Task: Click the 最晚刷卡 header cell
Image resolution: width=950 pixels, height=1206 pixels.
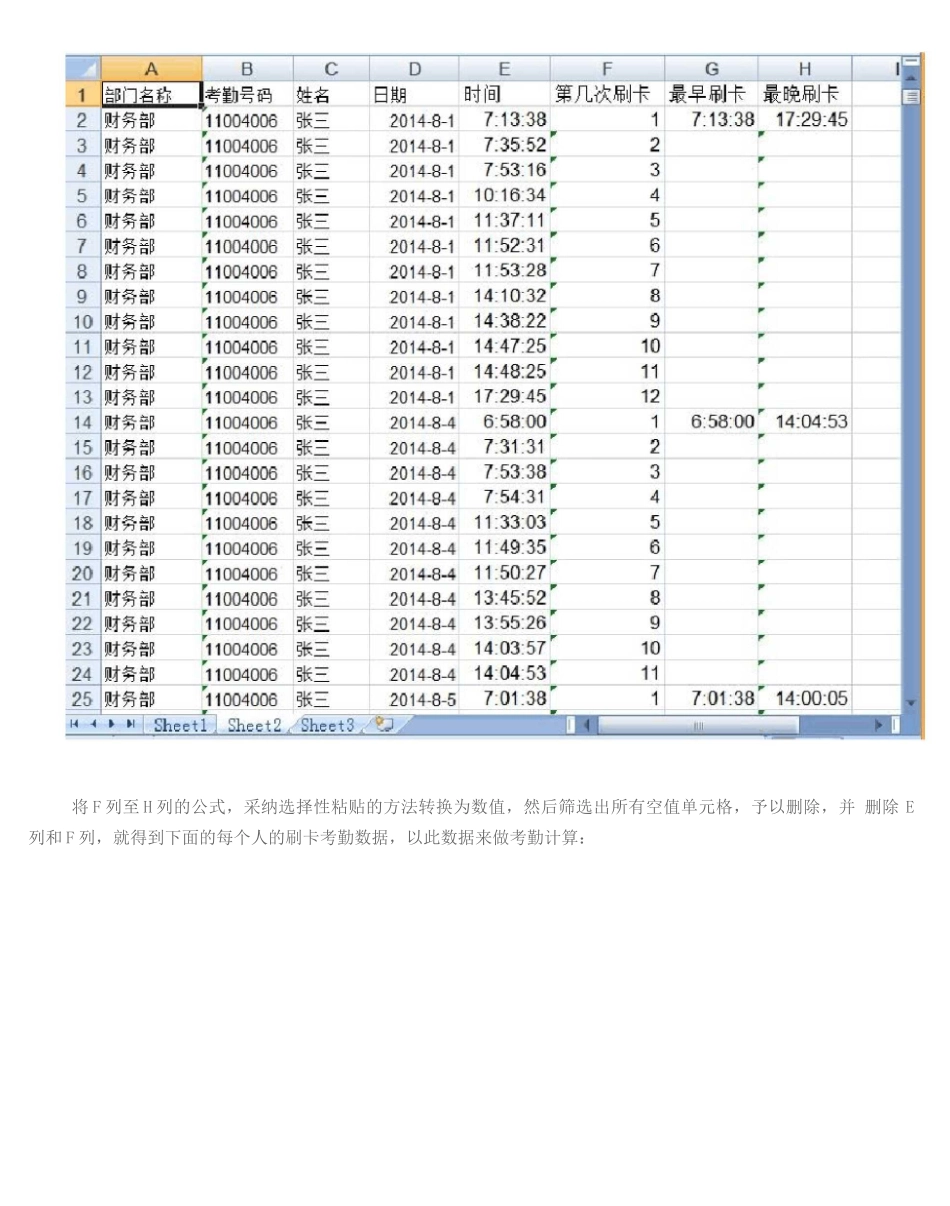Action: (x=804, y=95)
